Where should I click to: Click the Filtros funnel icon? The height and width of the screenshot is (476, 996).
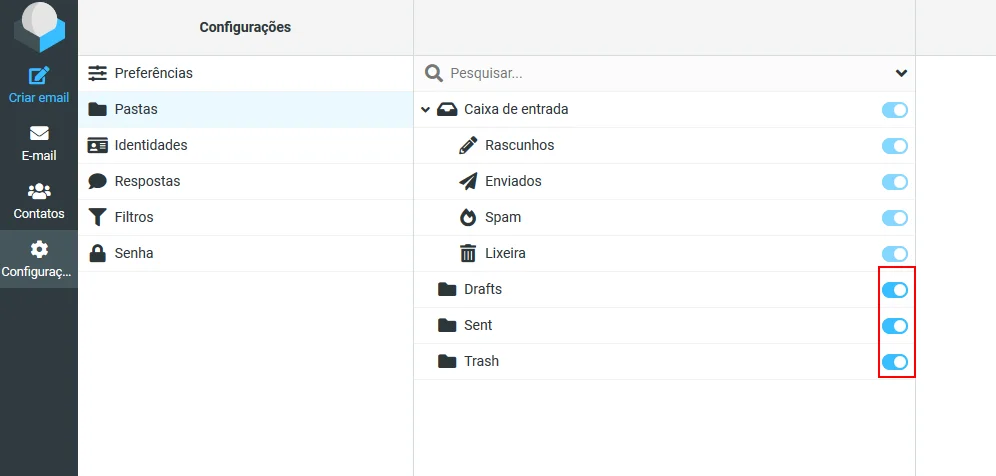[97, 217]
